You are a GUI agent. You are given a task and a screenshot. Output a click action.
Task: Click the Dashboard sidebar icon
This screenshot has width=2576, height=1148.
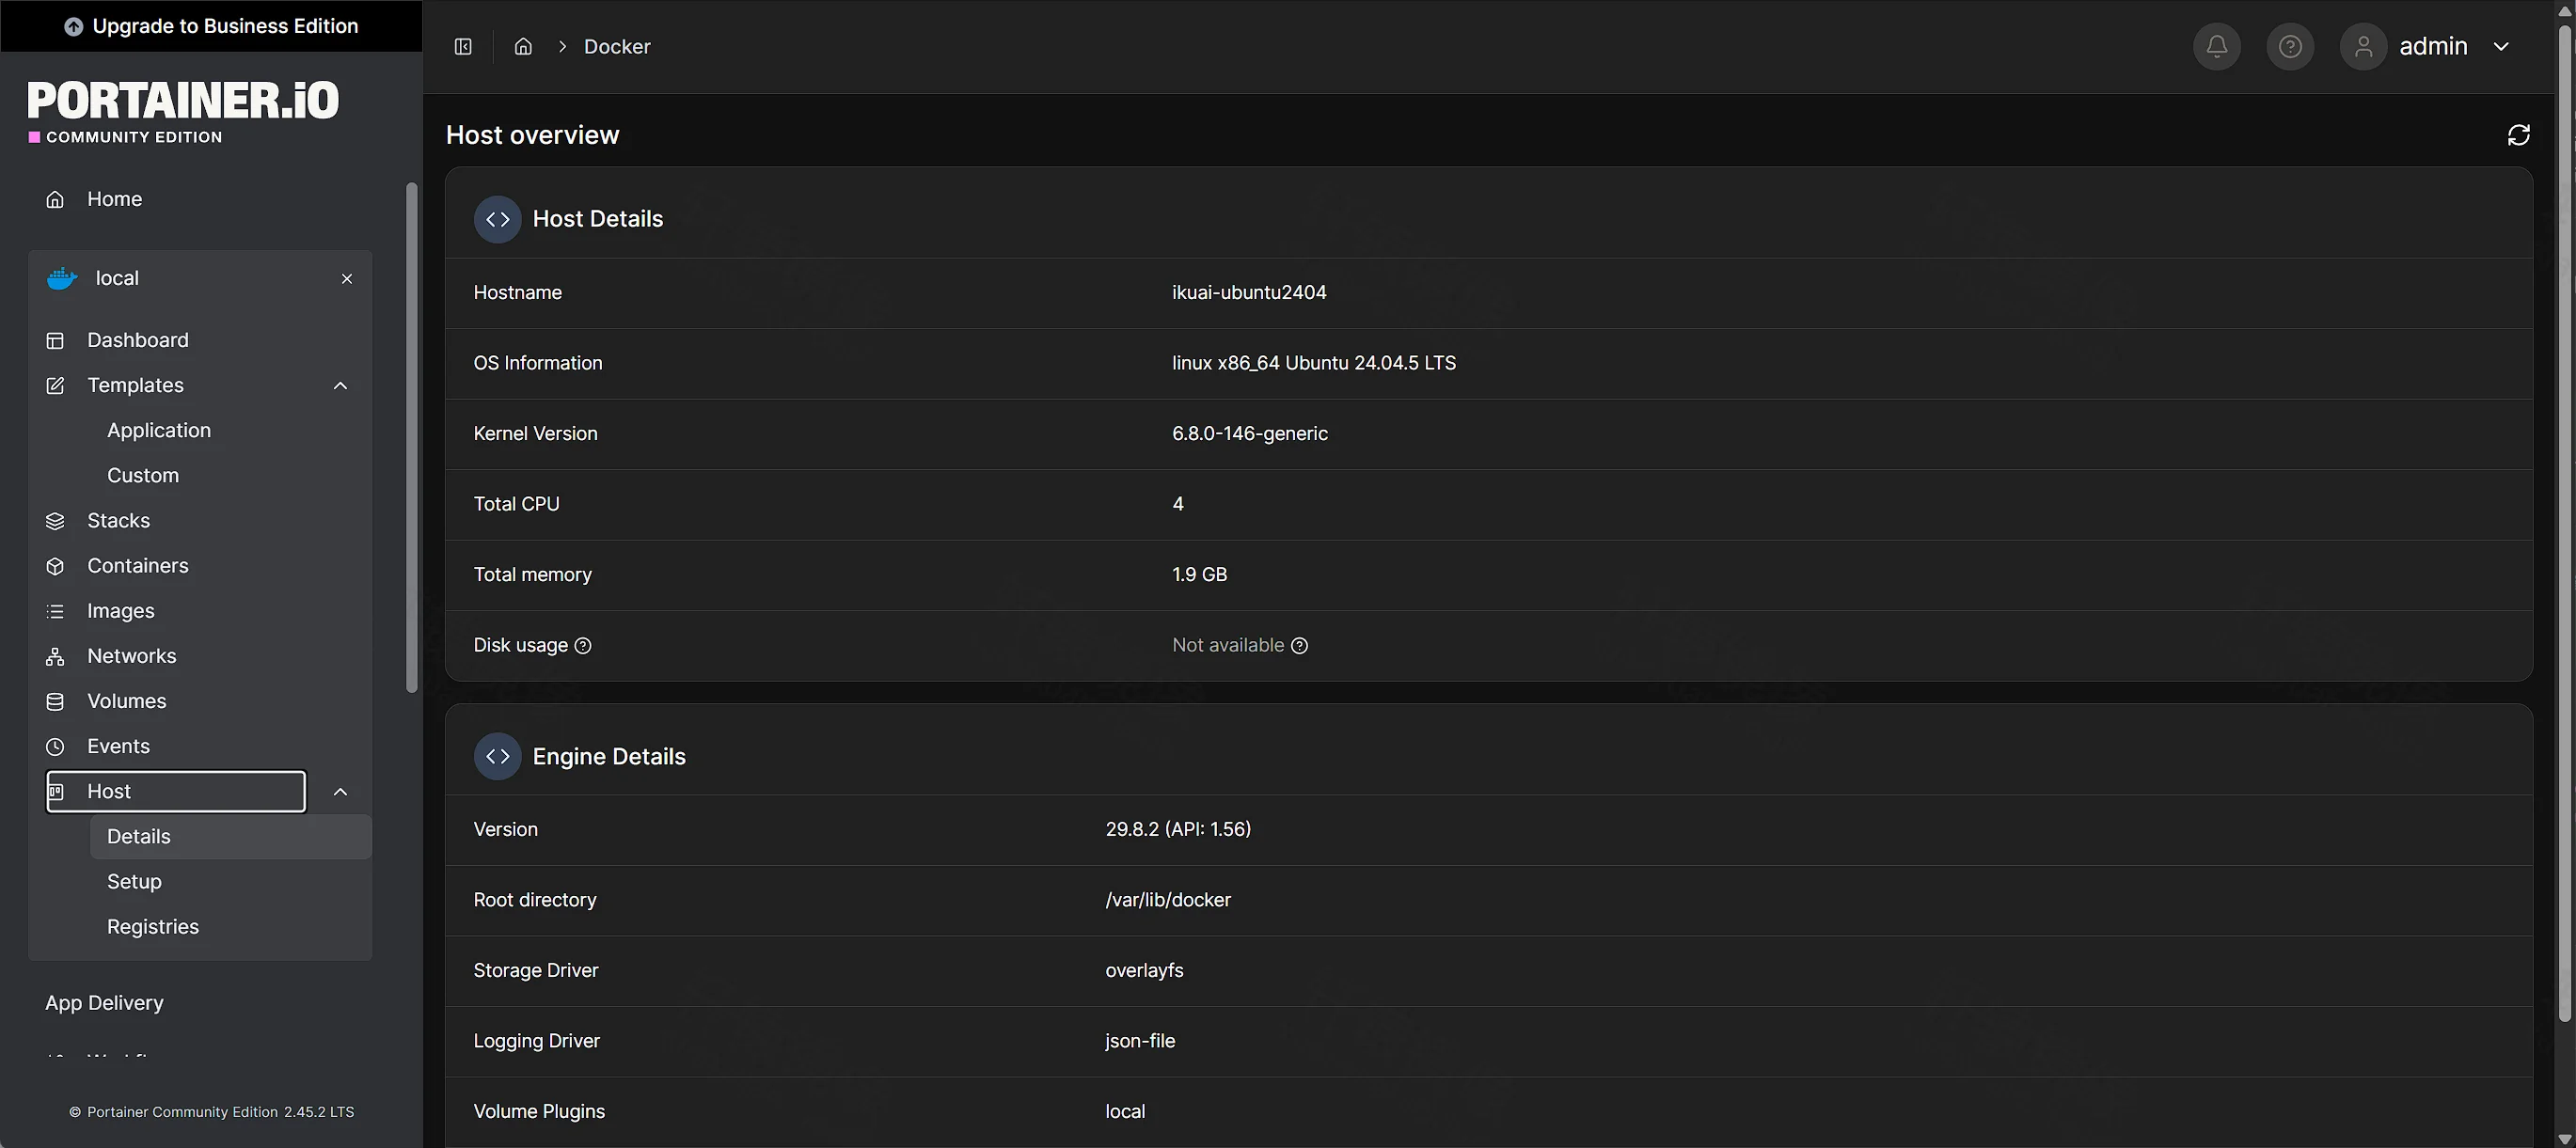[x=55, y=341]
